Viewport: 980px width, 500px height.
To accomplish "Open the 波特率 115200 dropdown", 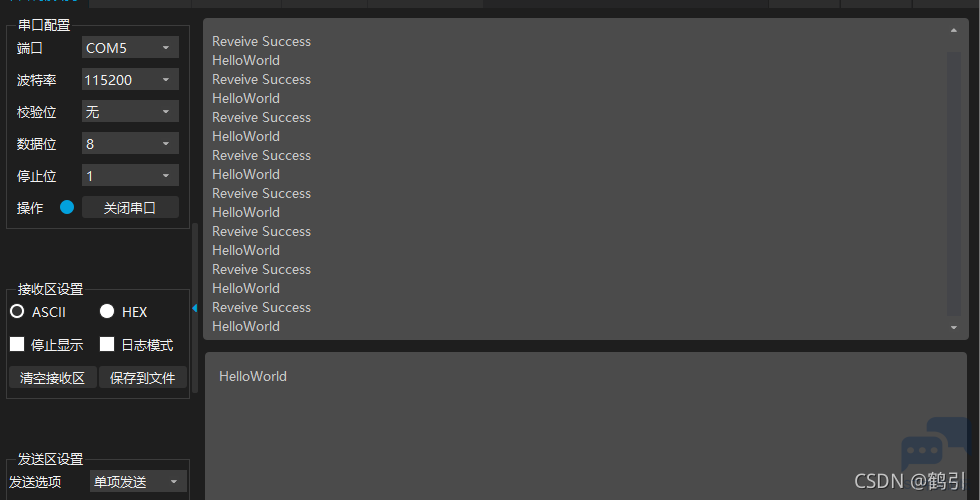I will pos(130,79).
